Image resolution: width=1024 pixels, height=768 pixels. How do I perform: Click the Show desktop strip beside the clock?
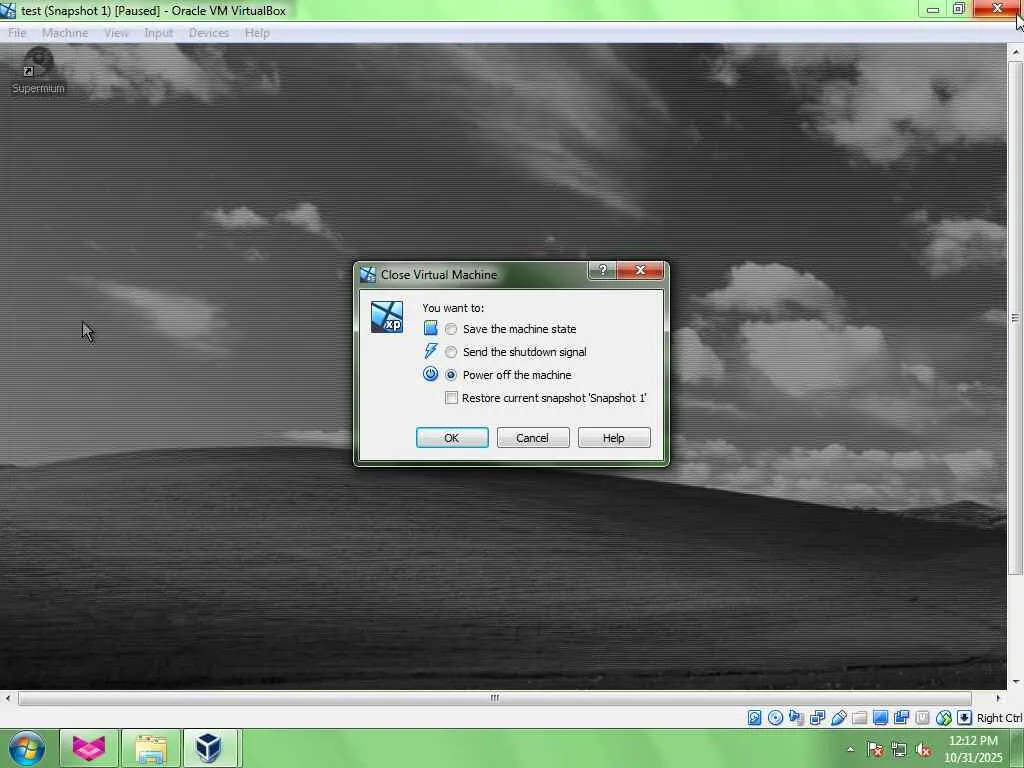tap(1017, 748)
